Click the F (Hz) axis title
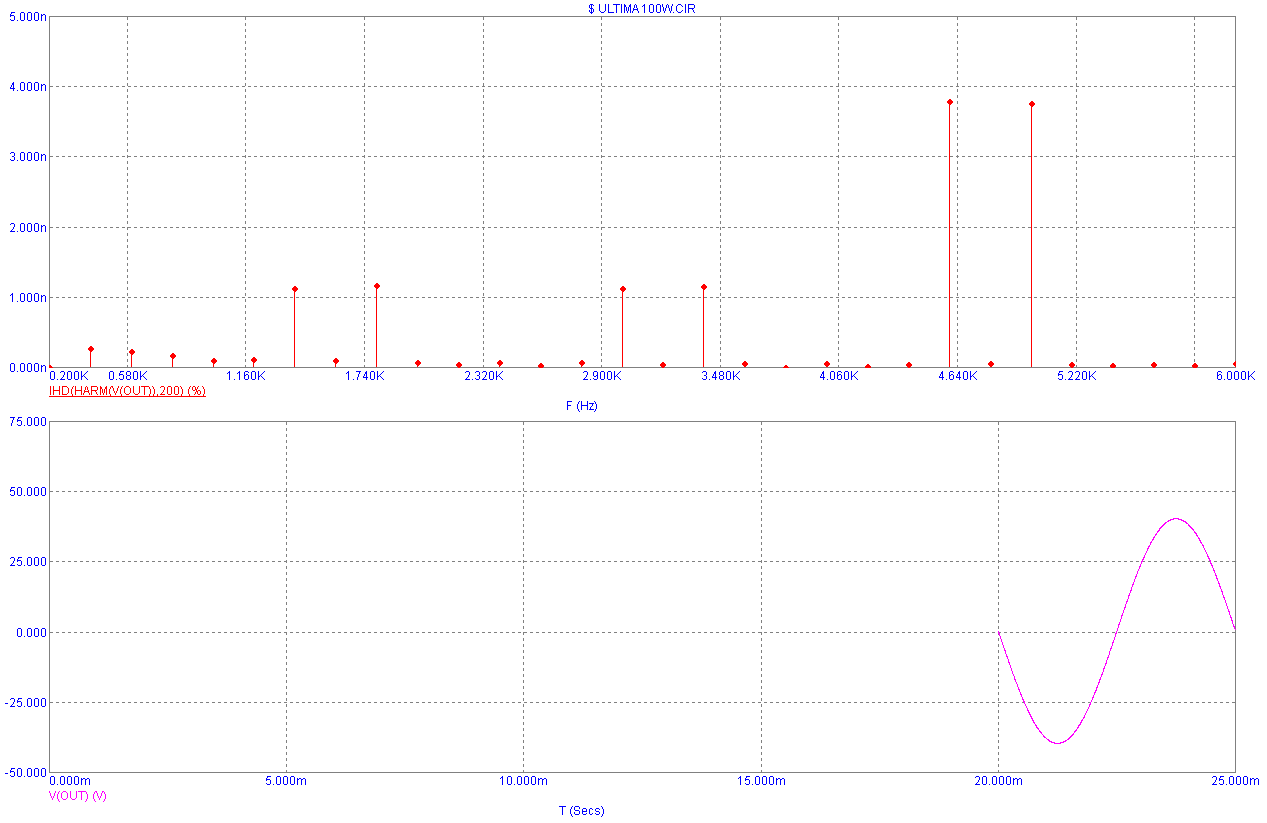Image resolution: width=1267 pixels, height=823 pixels. (x=582, y=406)
